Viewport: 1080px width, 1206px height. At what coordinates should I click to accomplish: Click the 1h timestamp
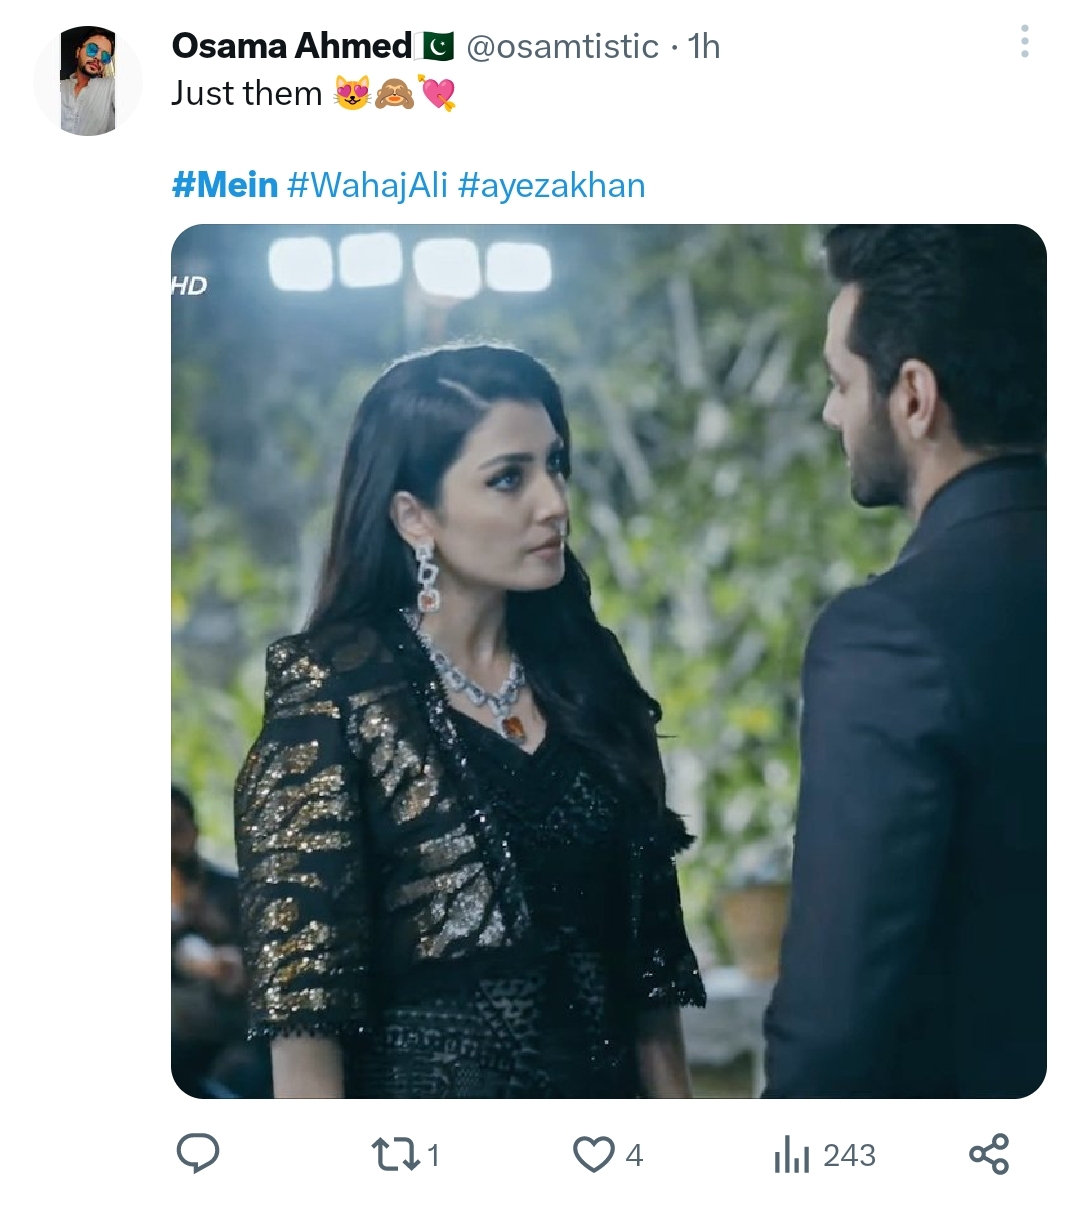704,46
